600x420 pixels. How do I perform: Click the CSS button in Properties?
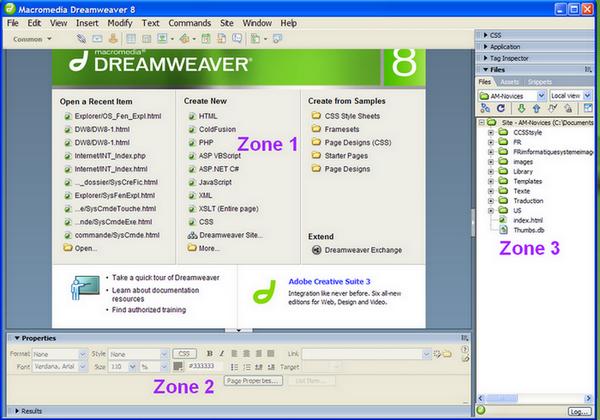click(x=184, y=353)
